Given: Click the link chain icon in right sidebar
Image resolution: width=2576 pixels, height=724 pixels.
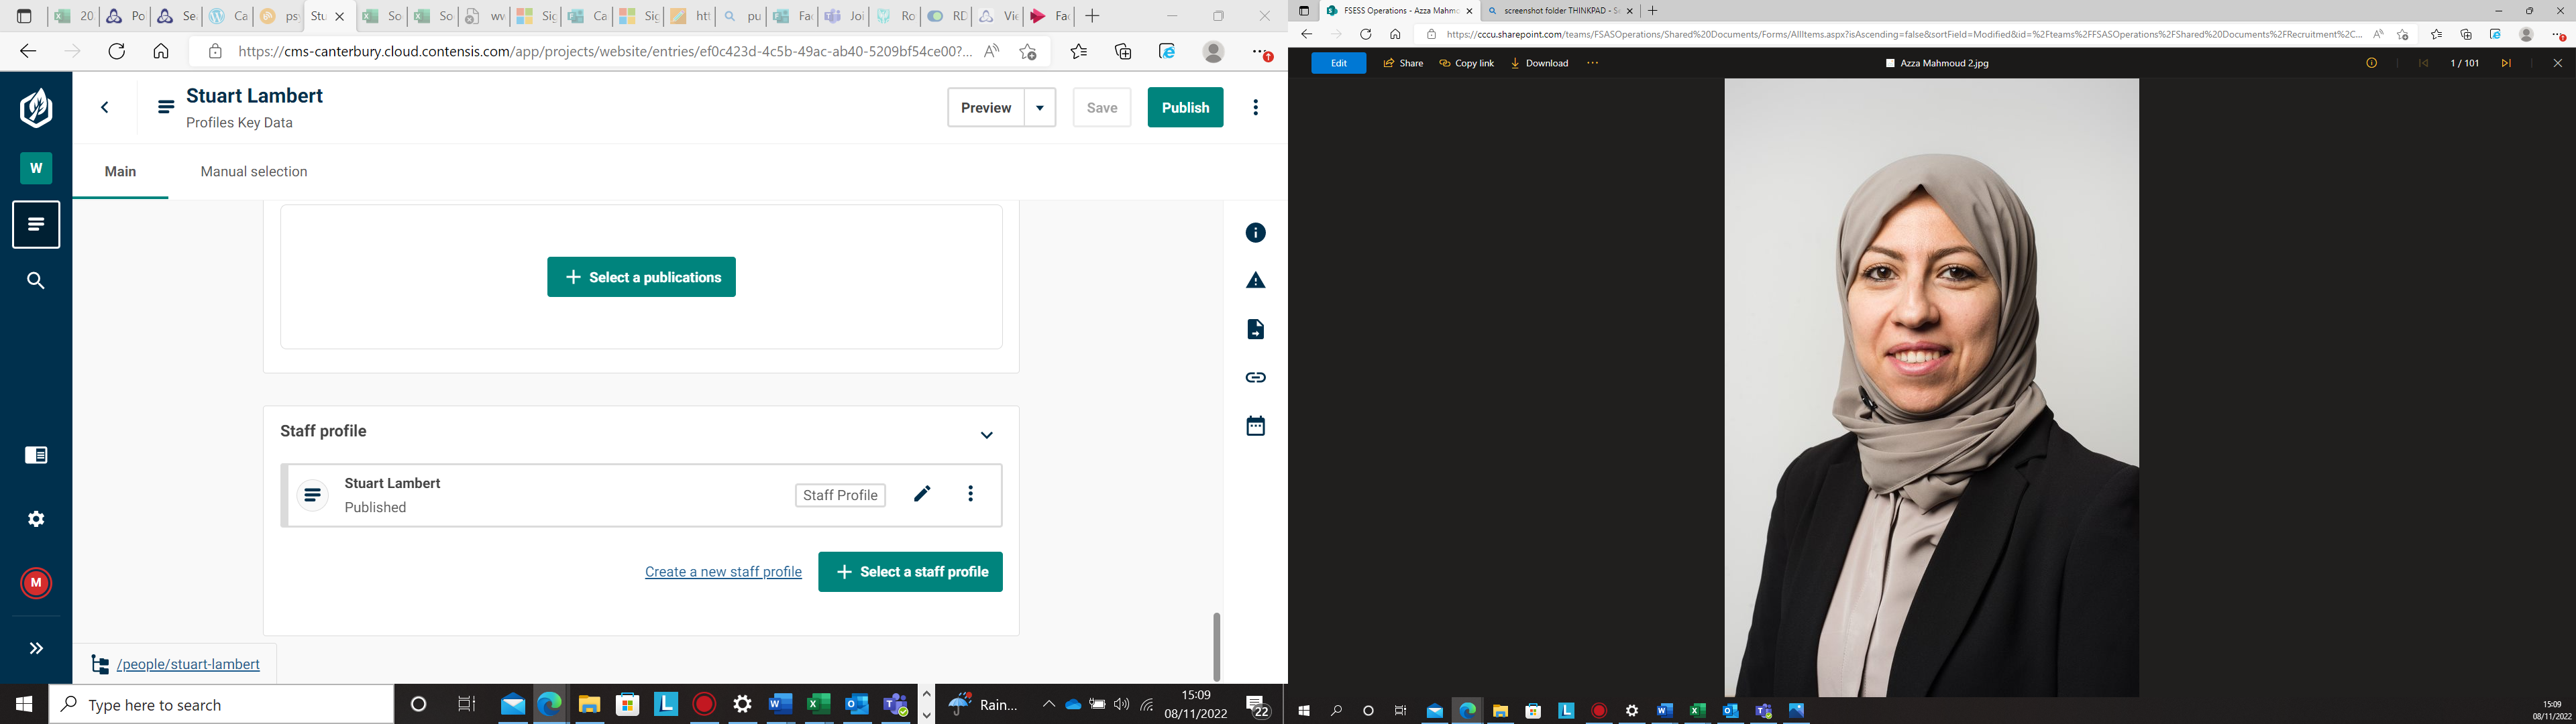Looking at the screenshot, I should (1255, 377).
